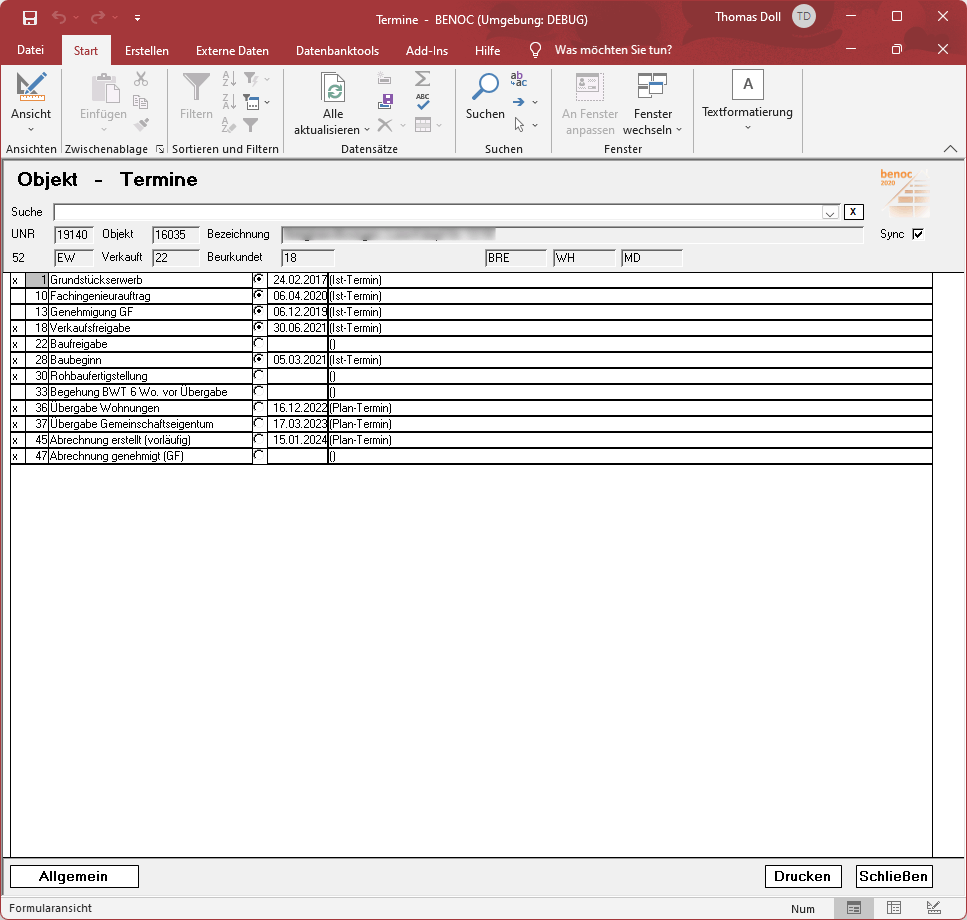Screen dimensions: 967x920
Task: Select radio button for Übergabe Wohnungen row
Action: (x=259, y=408)
